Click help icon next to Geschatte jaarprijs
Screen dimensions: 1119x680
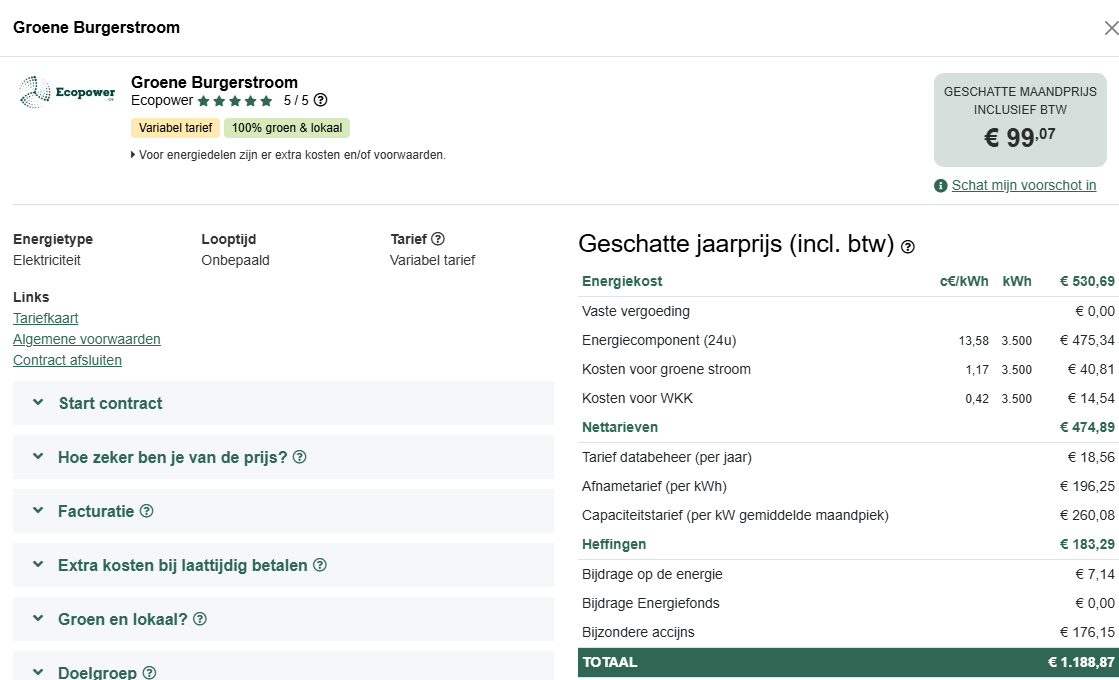coord(908,247)
